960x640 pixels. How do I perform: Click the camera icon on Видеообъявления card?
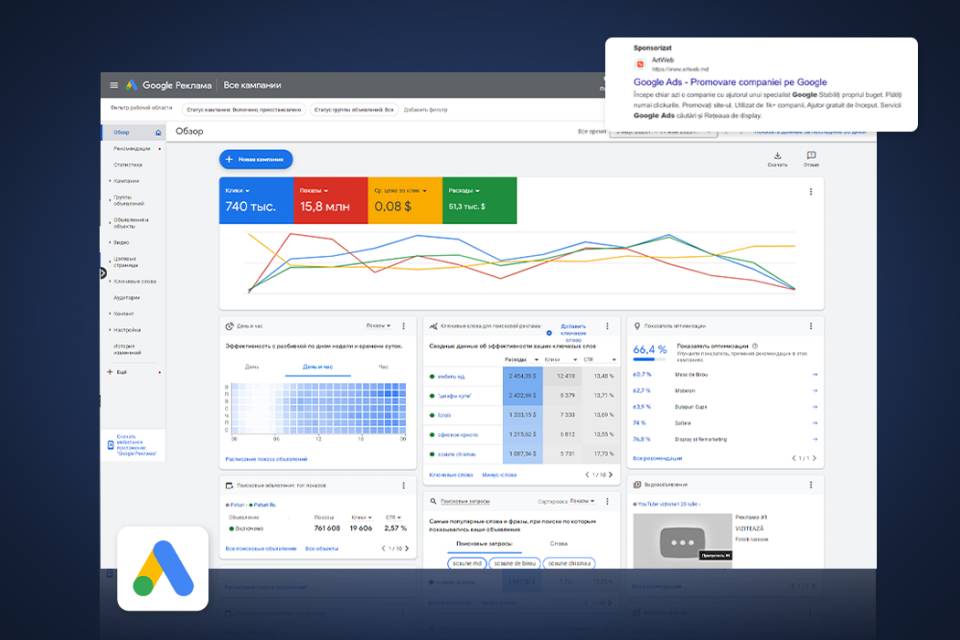636,485
